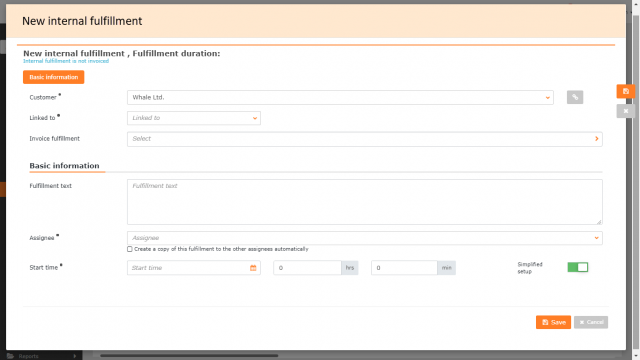Click the Cancel button

click(591, 322)
